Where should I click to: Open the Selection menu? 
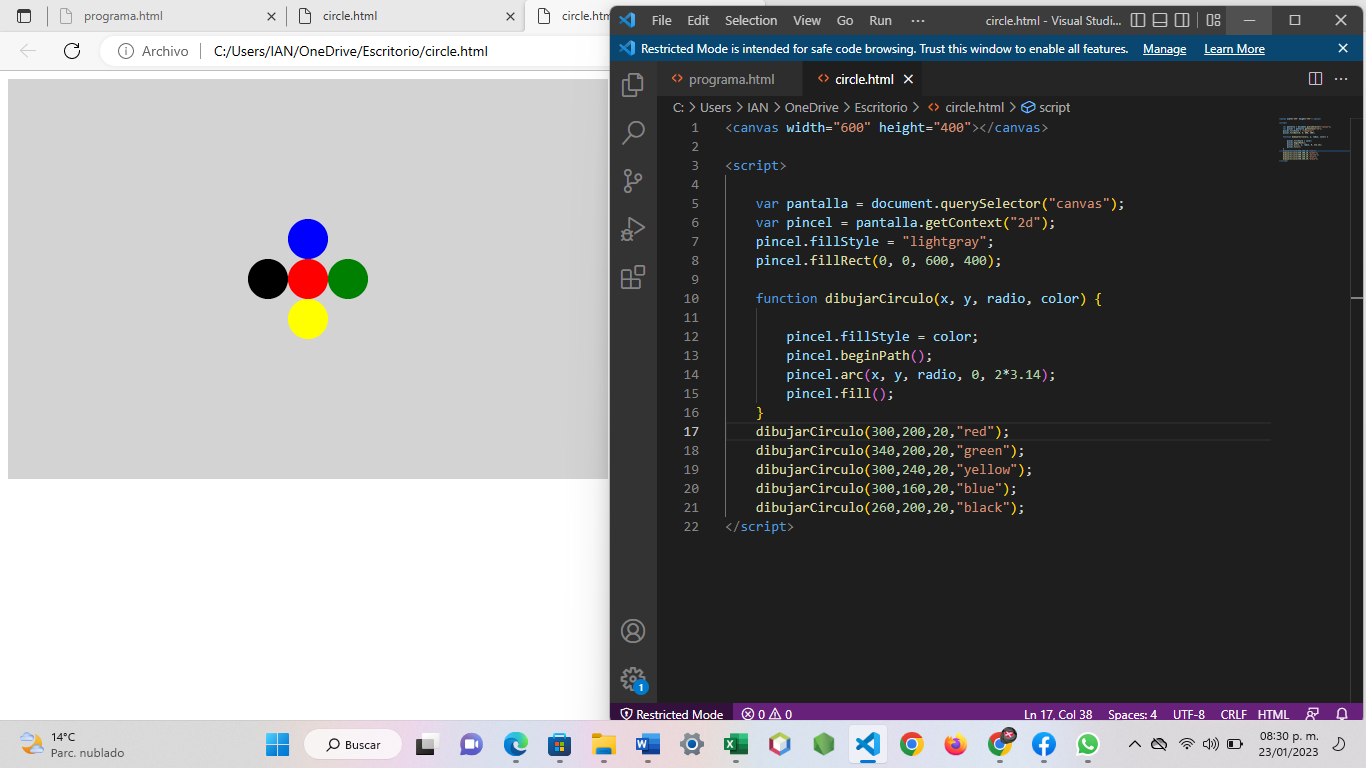pos(751,20)
